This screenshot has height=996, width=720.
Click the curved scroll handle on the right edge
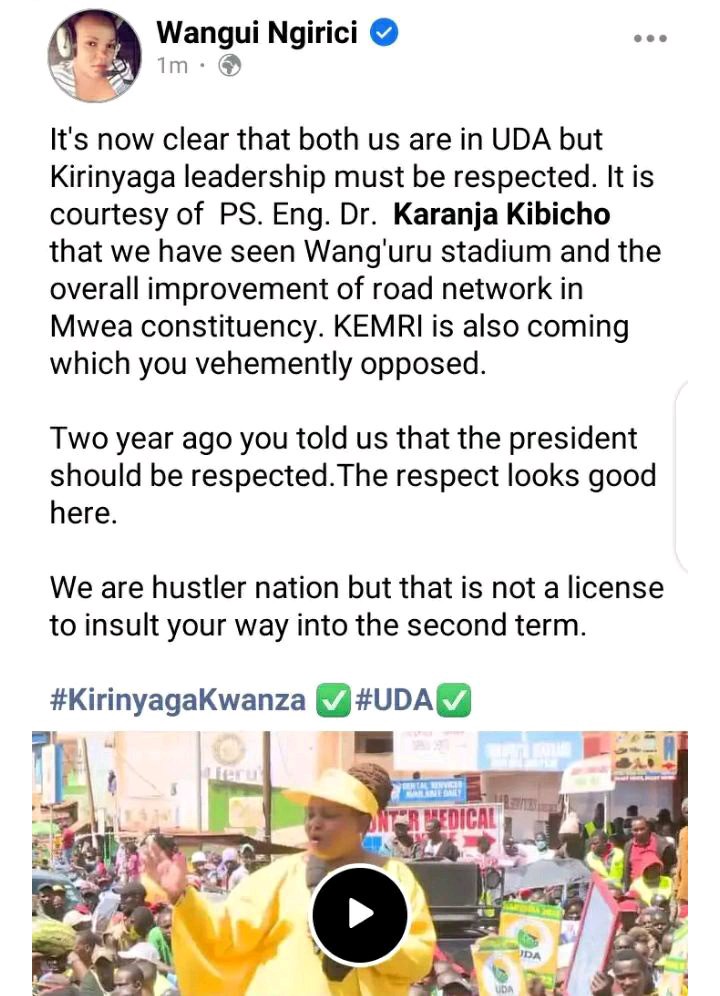(681, 476)
